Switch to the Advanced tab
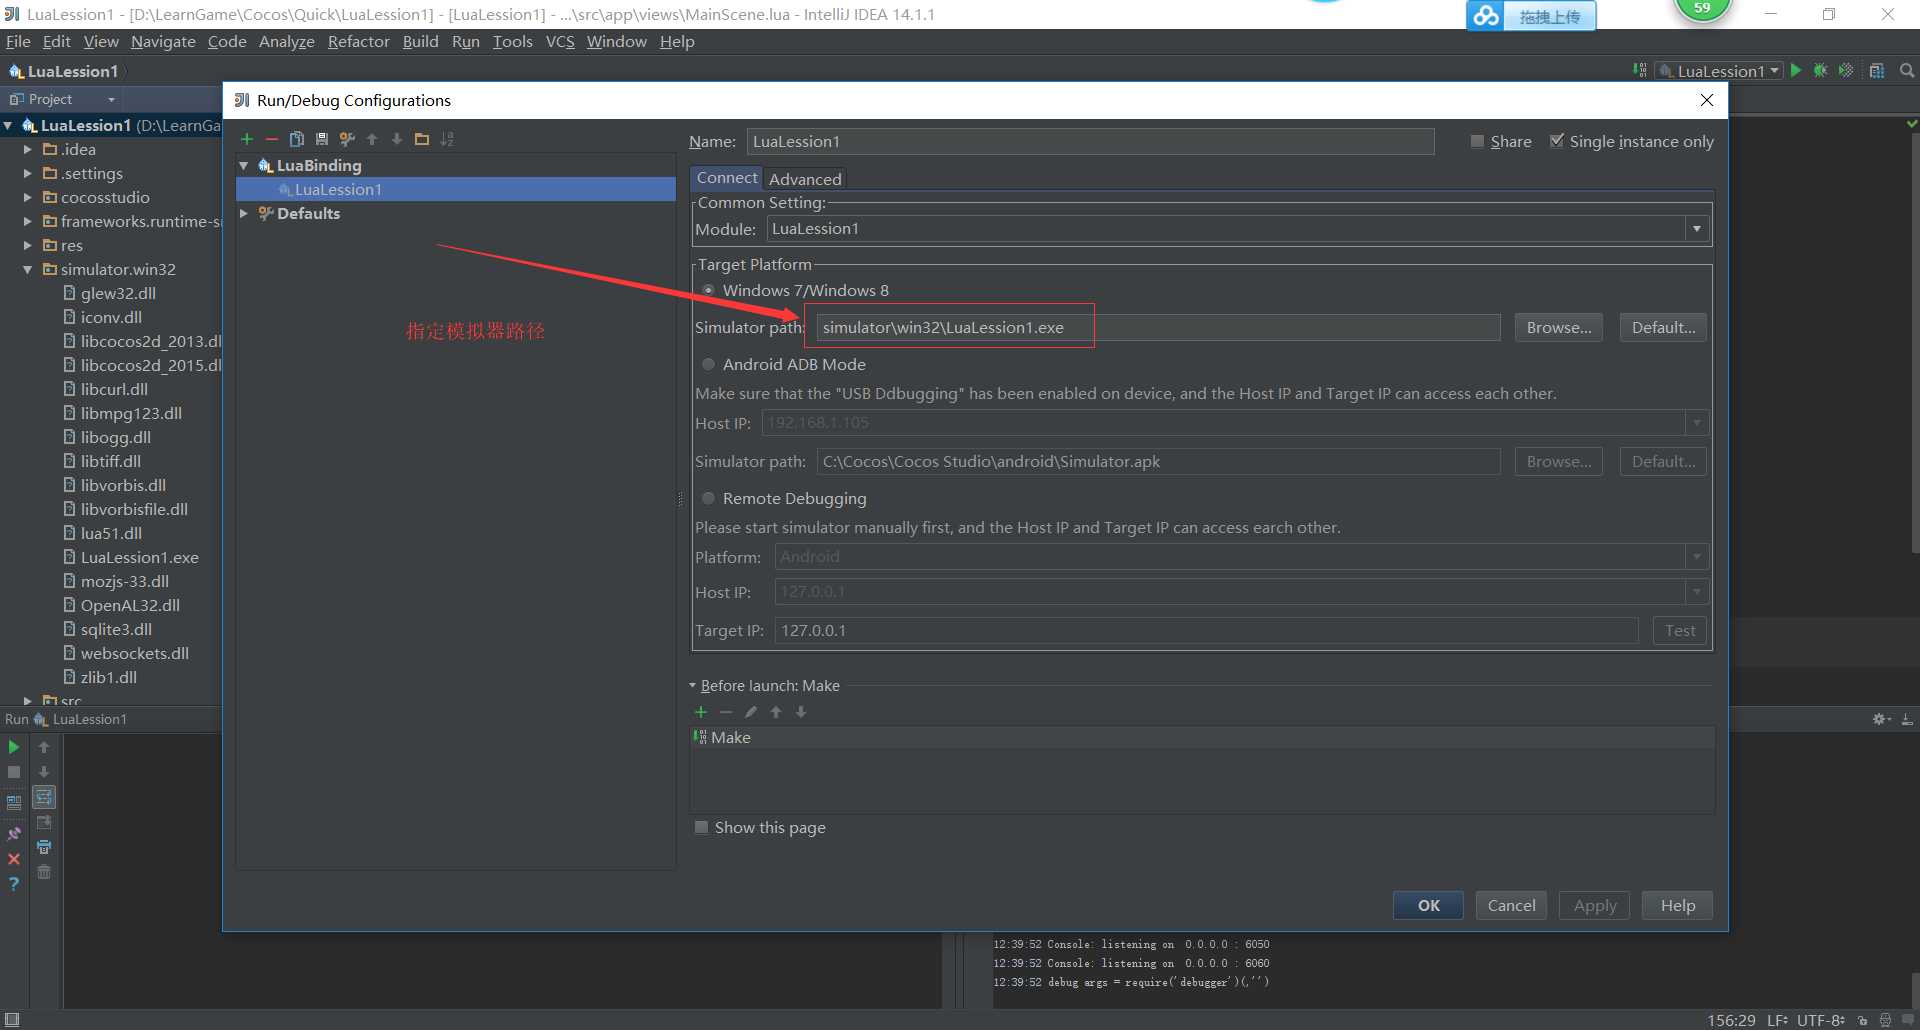This screenshot has width=1920, height=1030. pos(805,179)
